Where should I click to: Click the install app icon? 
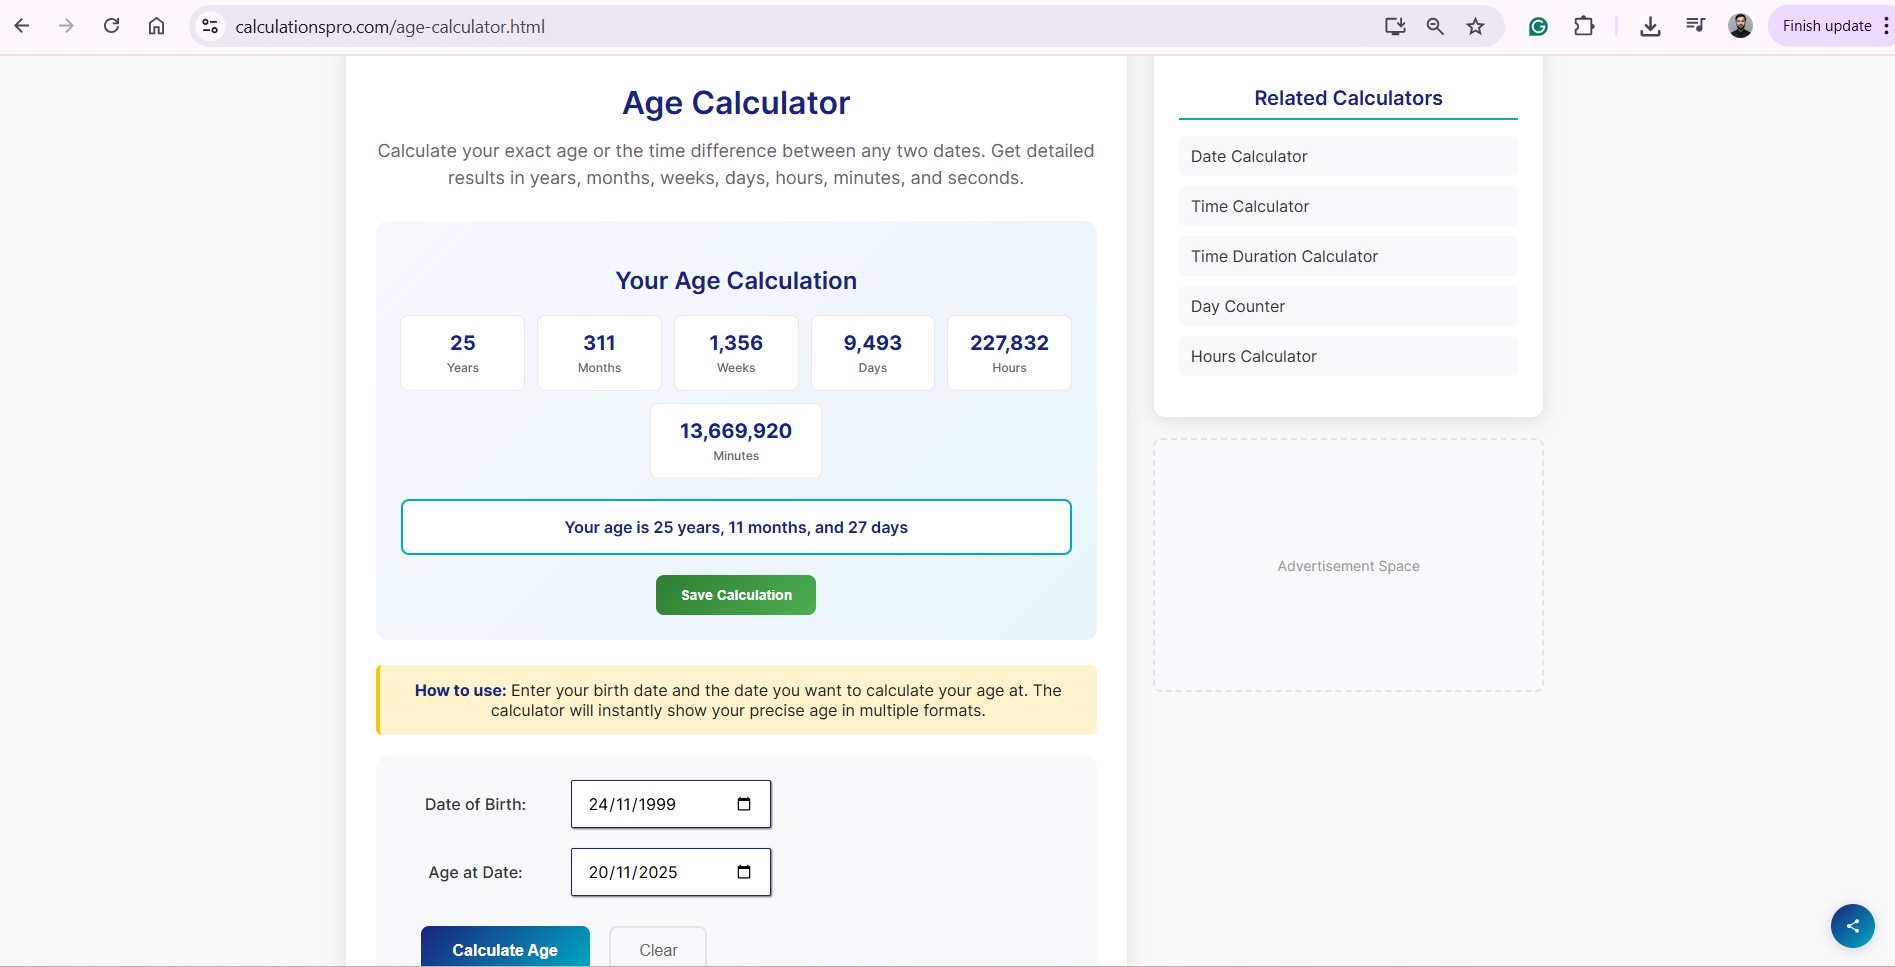(x=1394, y=26)
